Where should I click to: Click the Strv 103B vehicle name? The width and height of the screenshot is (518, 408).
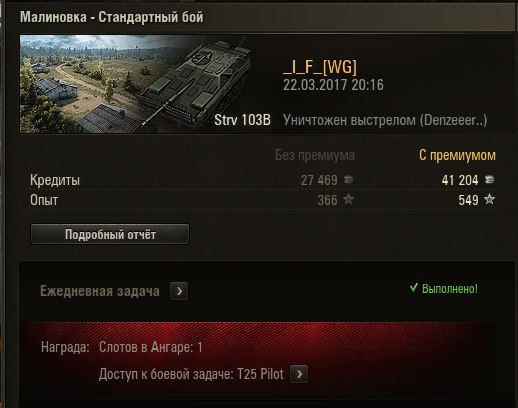[x=242, y=120]
